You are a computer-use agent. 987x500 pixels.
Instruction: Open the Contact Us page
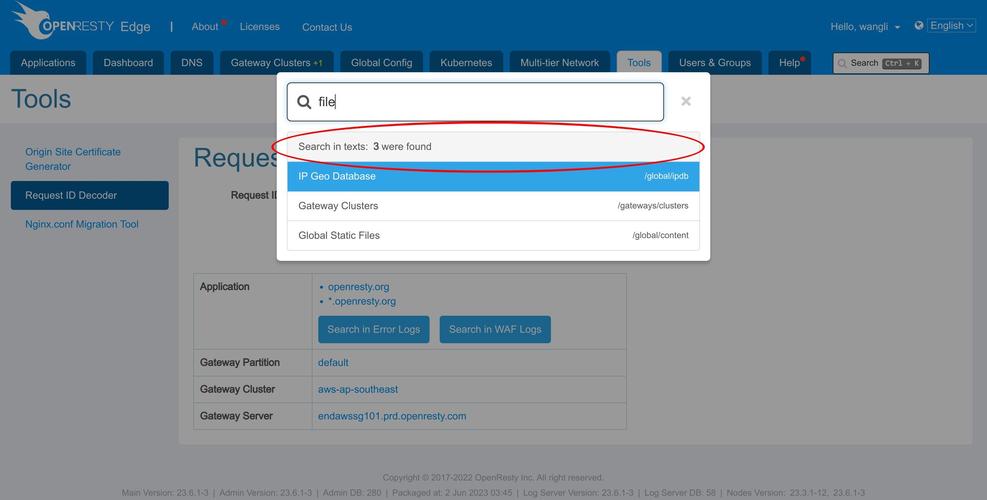[327, 27]
